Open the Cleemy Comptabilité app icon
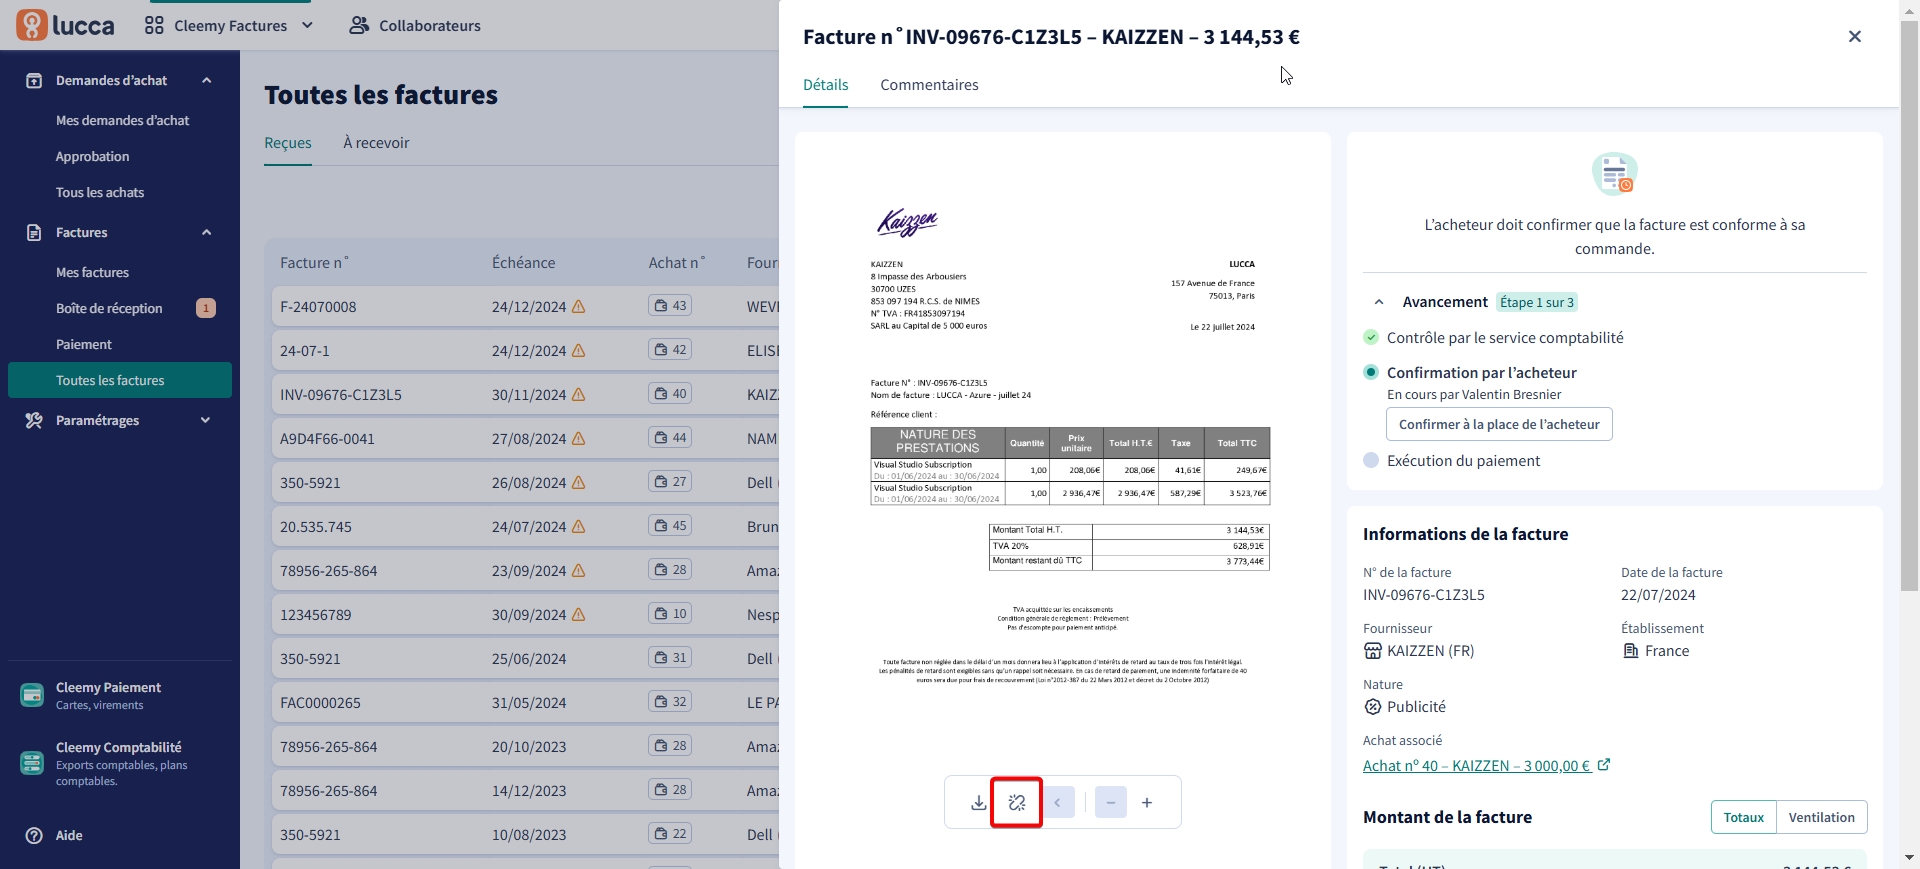Image resolution: width=1920 pixels, height=869 pixels. click(32, 763)
